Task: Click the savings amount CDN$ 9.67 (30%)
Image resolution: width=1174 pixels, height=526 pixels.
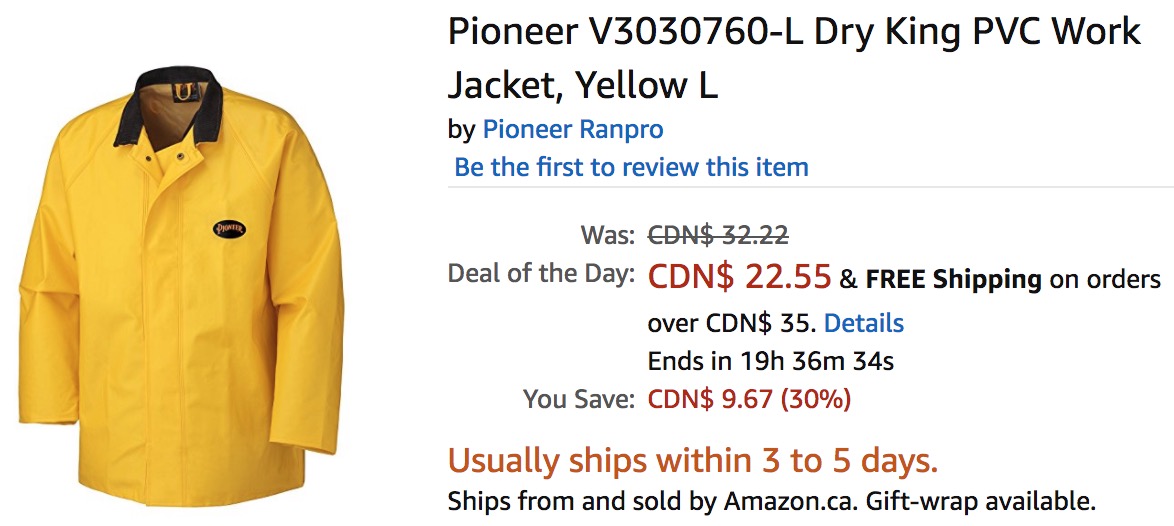Action: [x=749, y=400]
